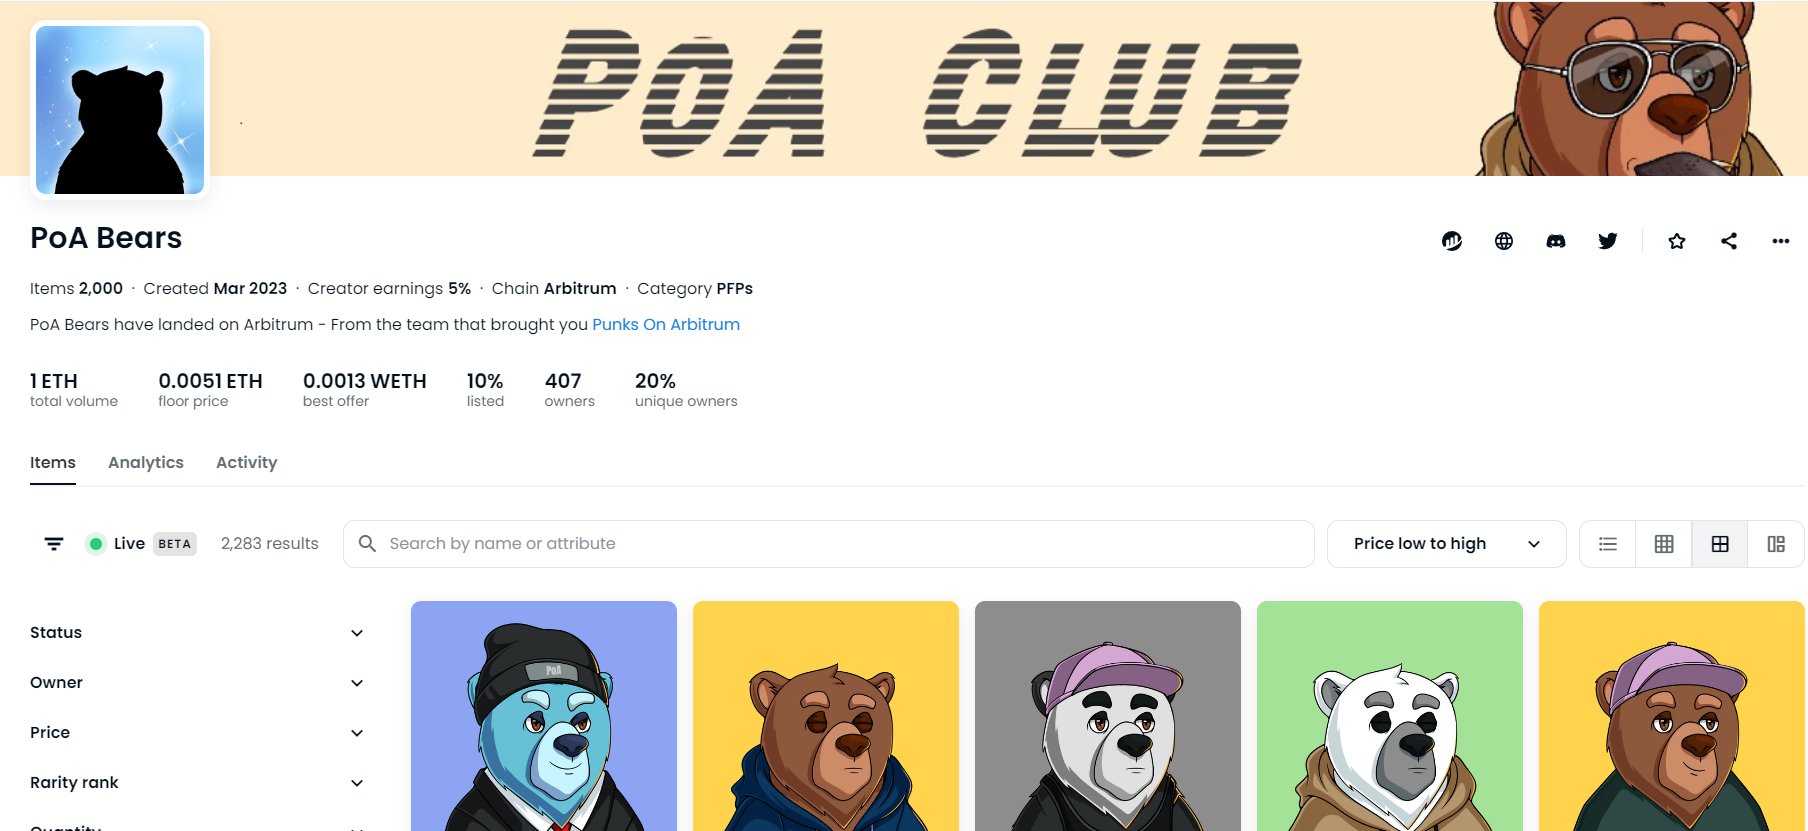Expand the Status filter section
The width and height of the screenshot is (1808, 831).
tap(196, 633)
